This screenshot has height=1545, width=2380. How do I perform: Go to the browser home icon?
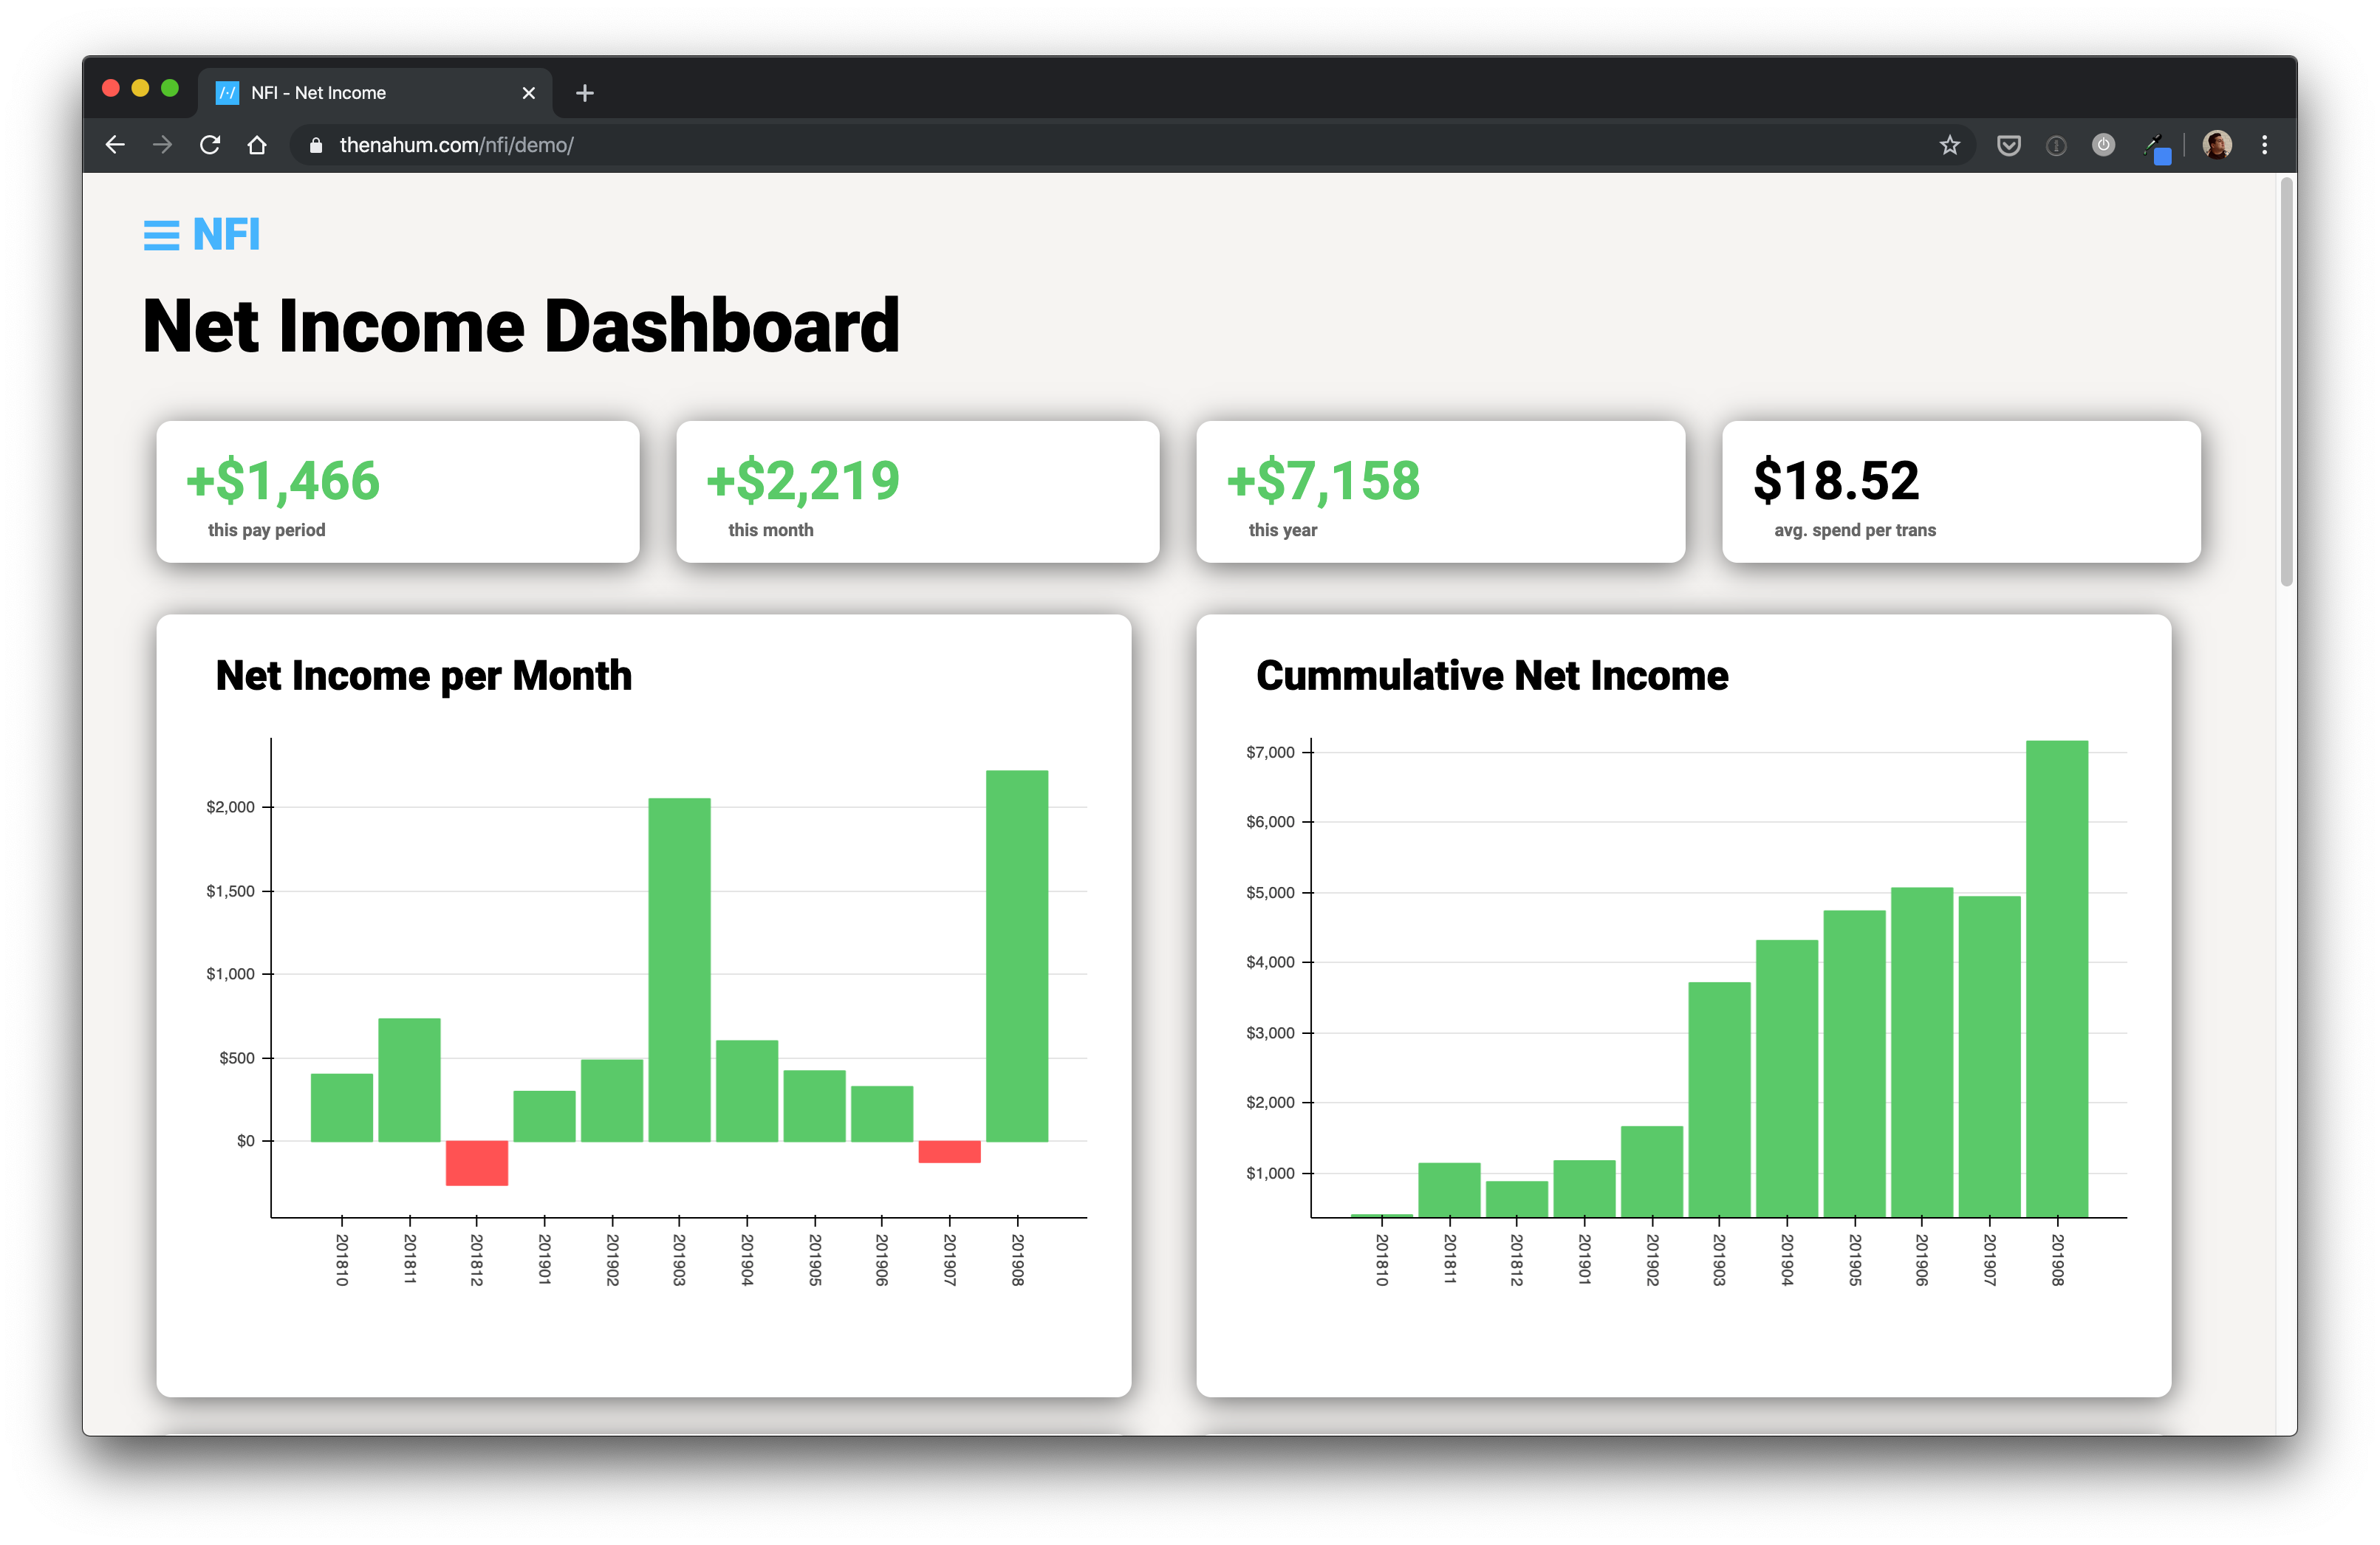(x=257, y=145)
